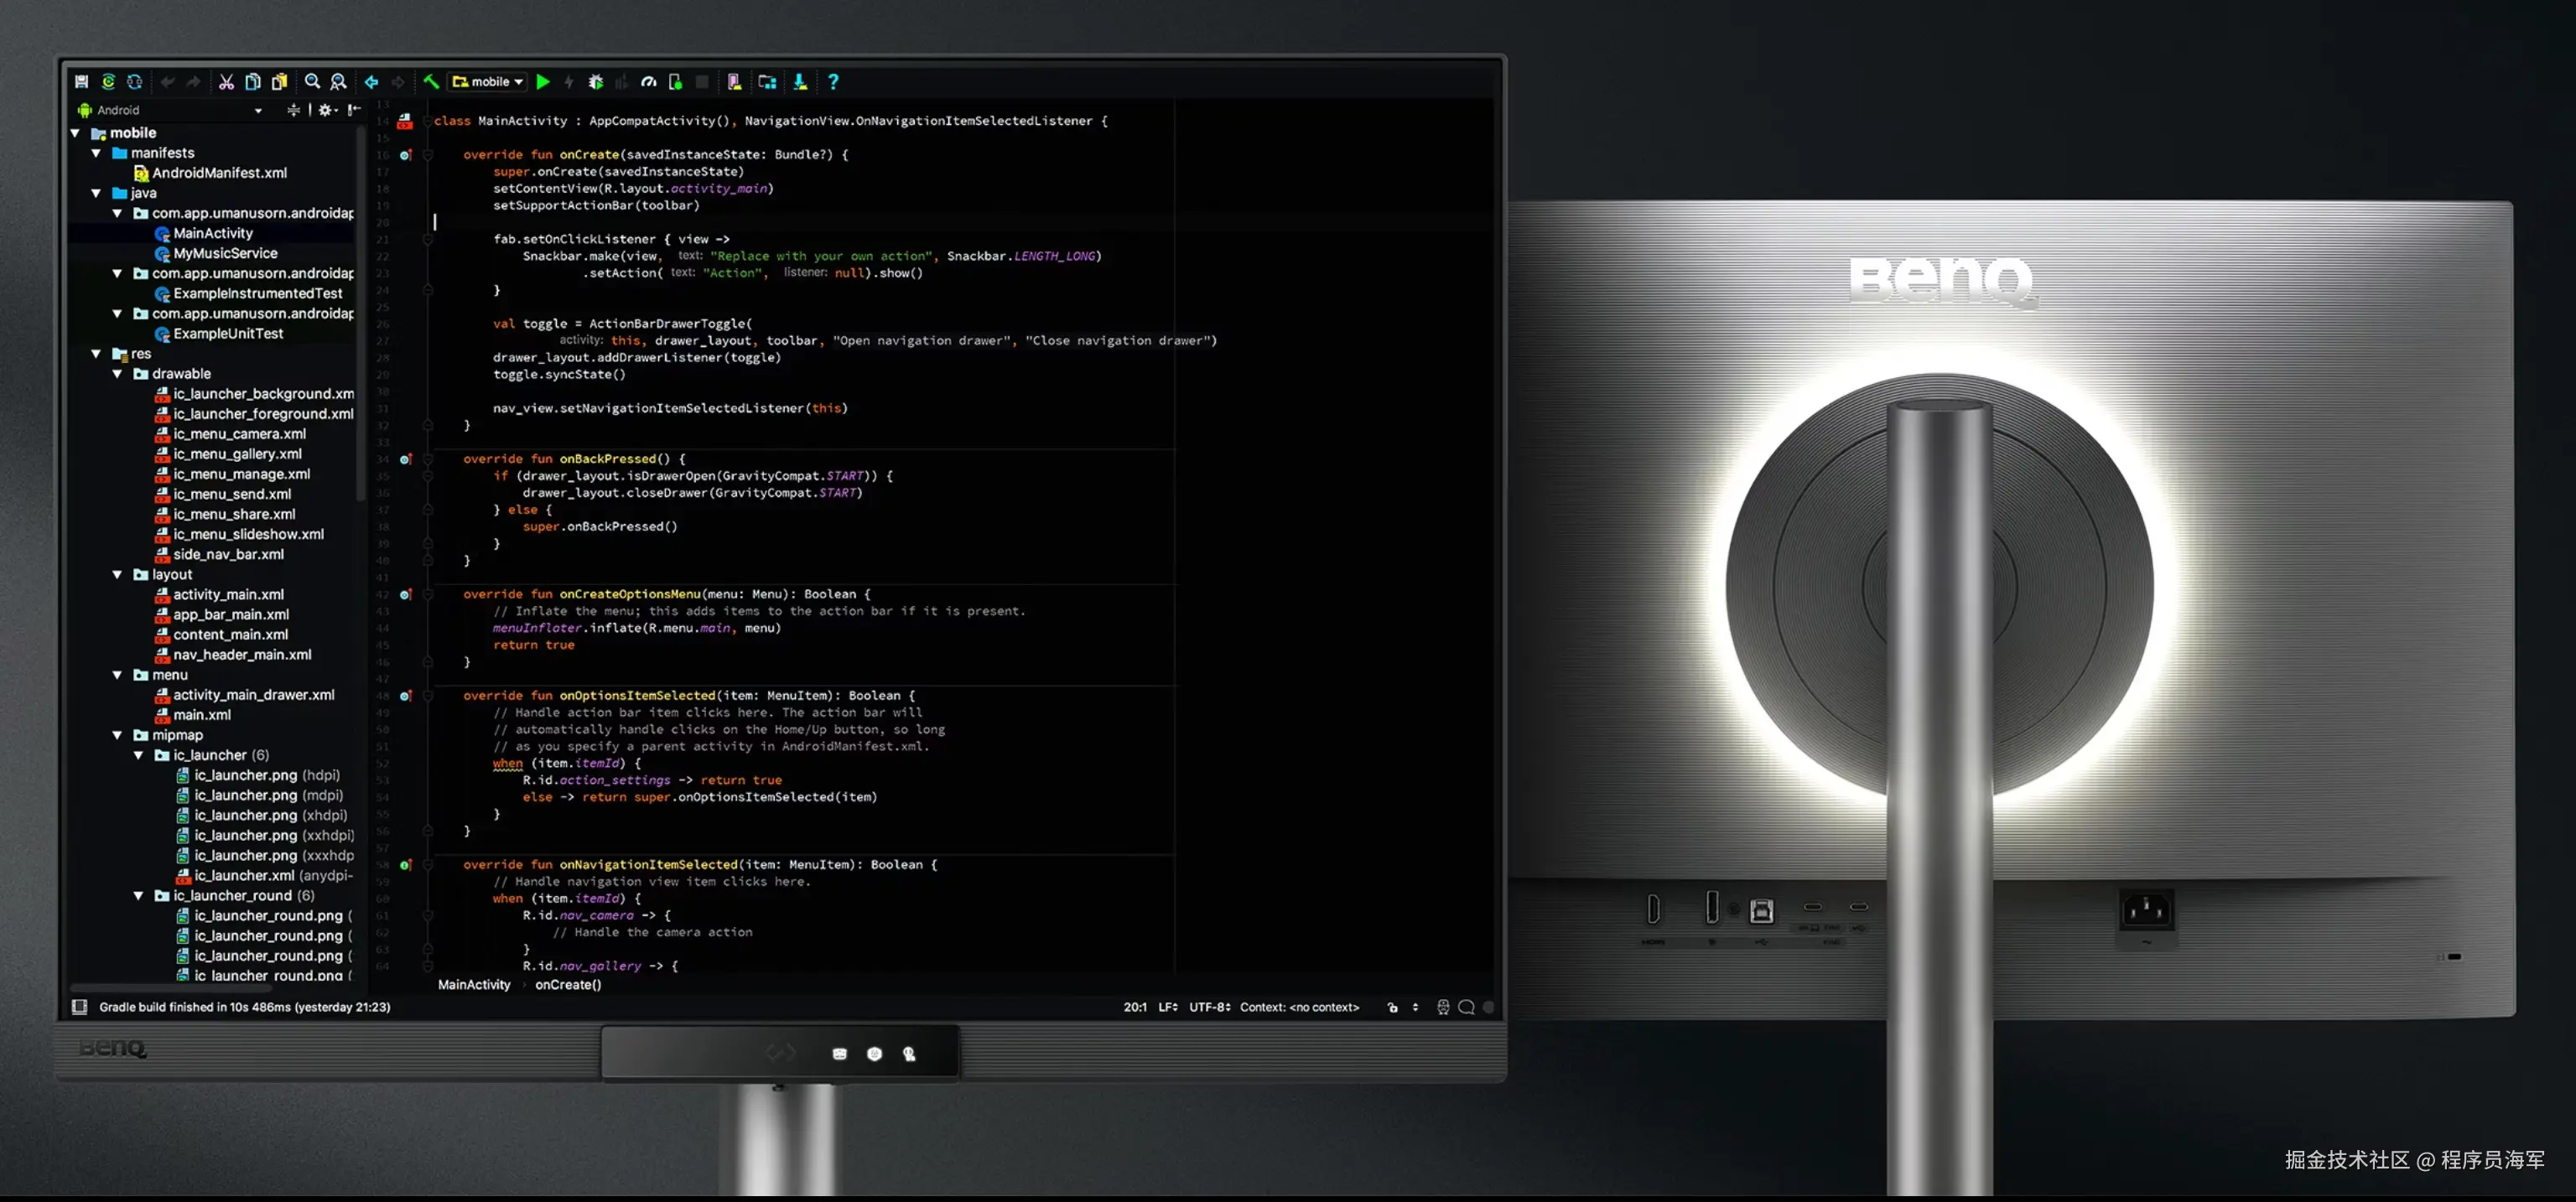The height and width of the screenshot is (1202, 2576).
Task: Toggle the tool windows button in status bar corner
Action: (x=79, y=1007)
